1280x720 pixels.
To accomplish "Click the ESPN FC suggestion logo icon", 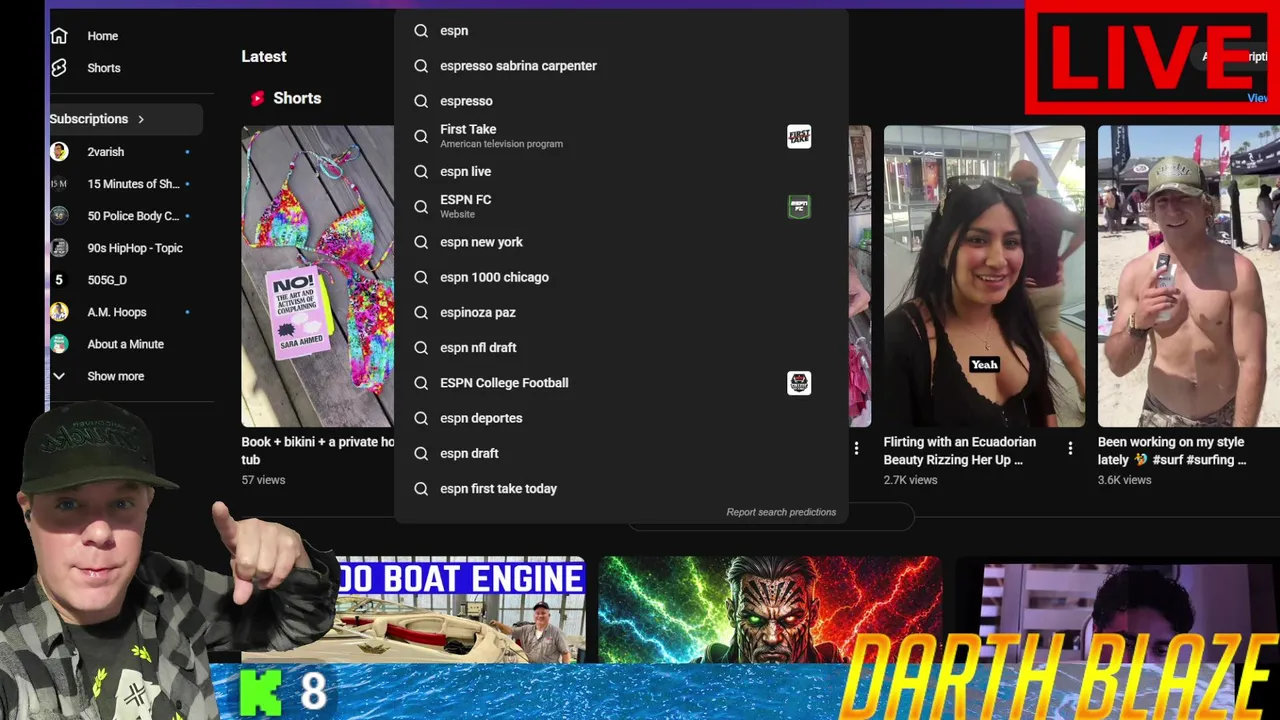I will tap(799, 207).
